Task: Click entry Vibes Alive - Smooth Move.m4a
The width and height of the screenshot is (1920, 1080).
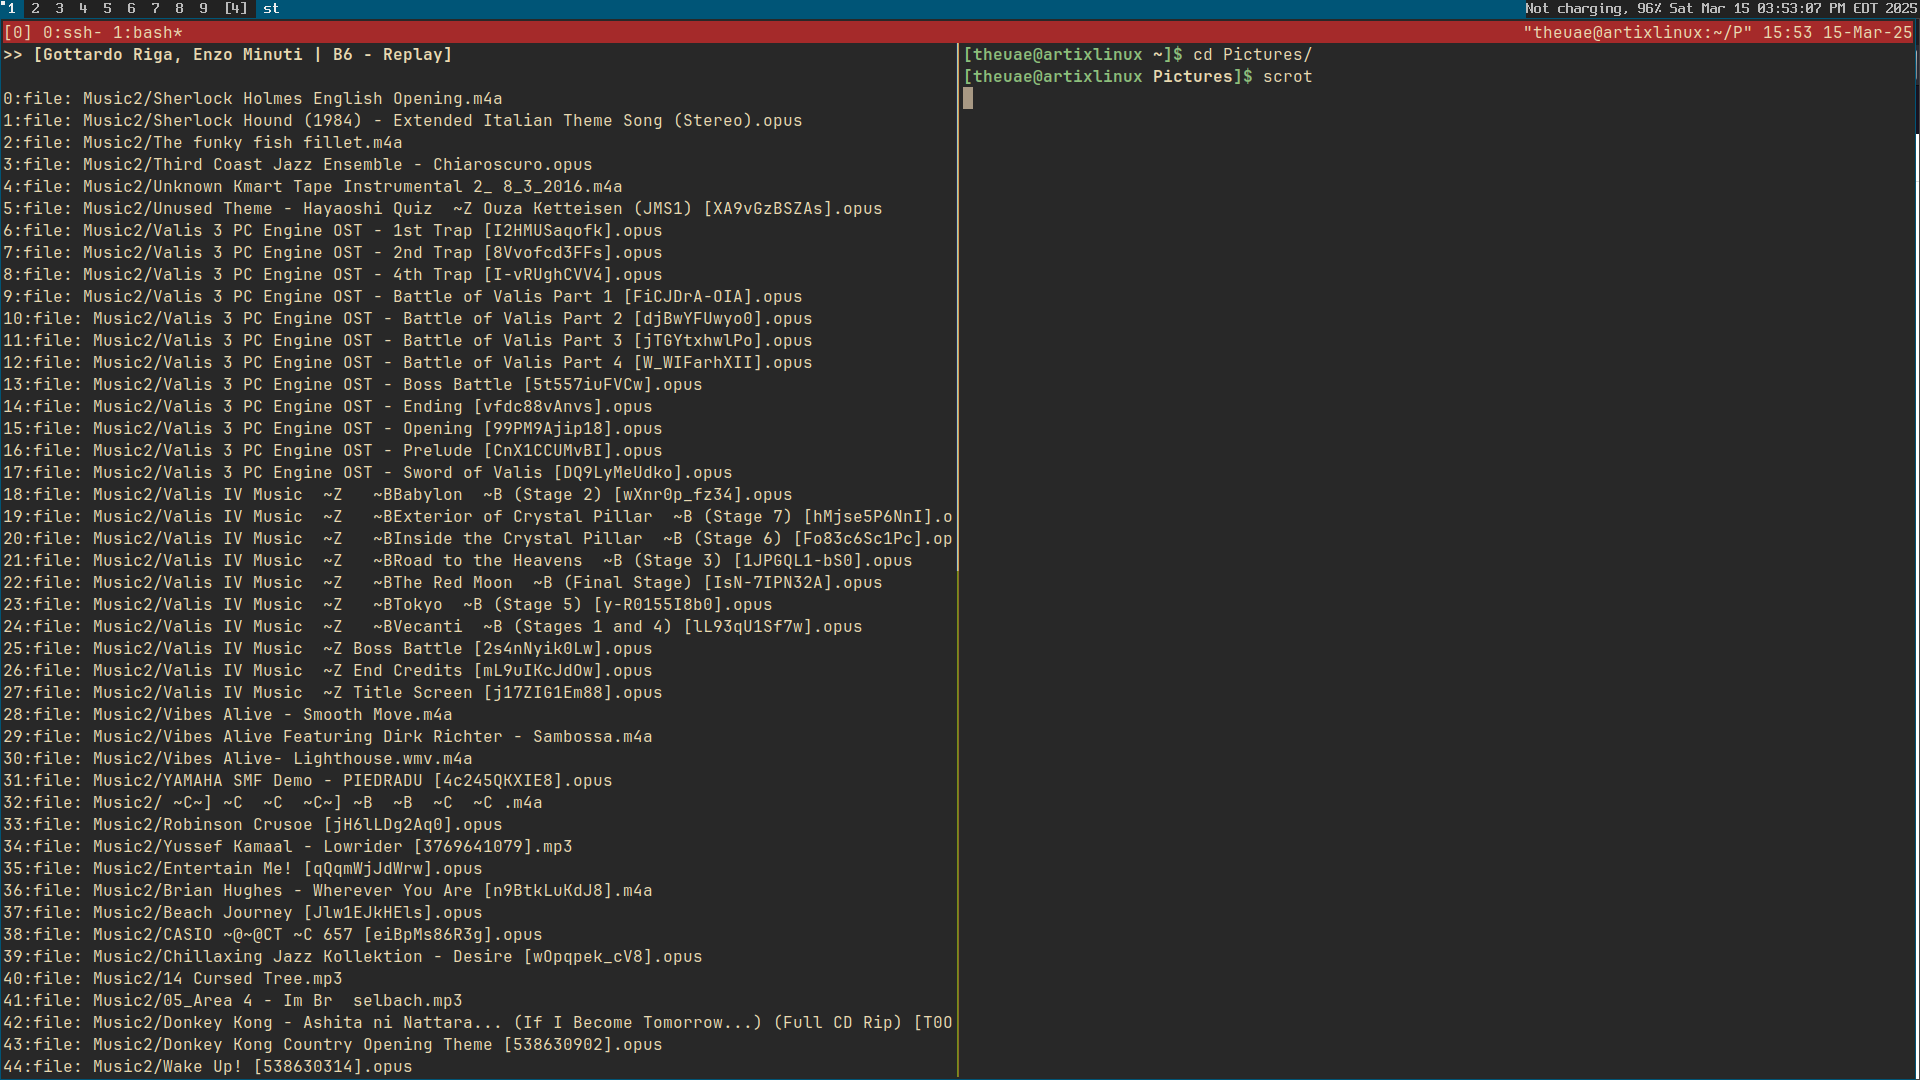Action: tap(228, 715)
